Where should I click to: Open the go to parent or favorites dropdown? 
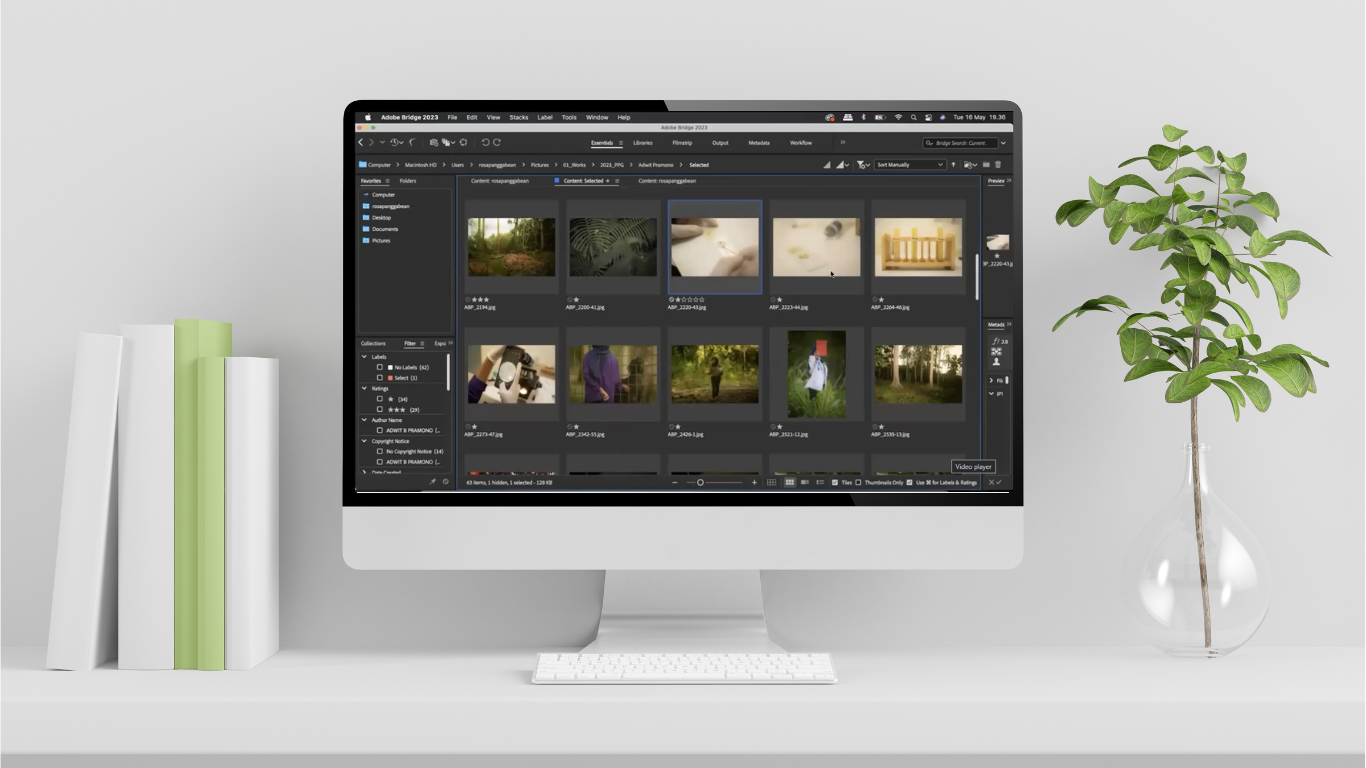point(381,143)
